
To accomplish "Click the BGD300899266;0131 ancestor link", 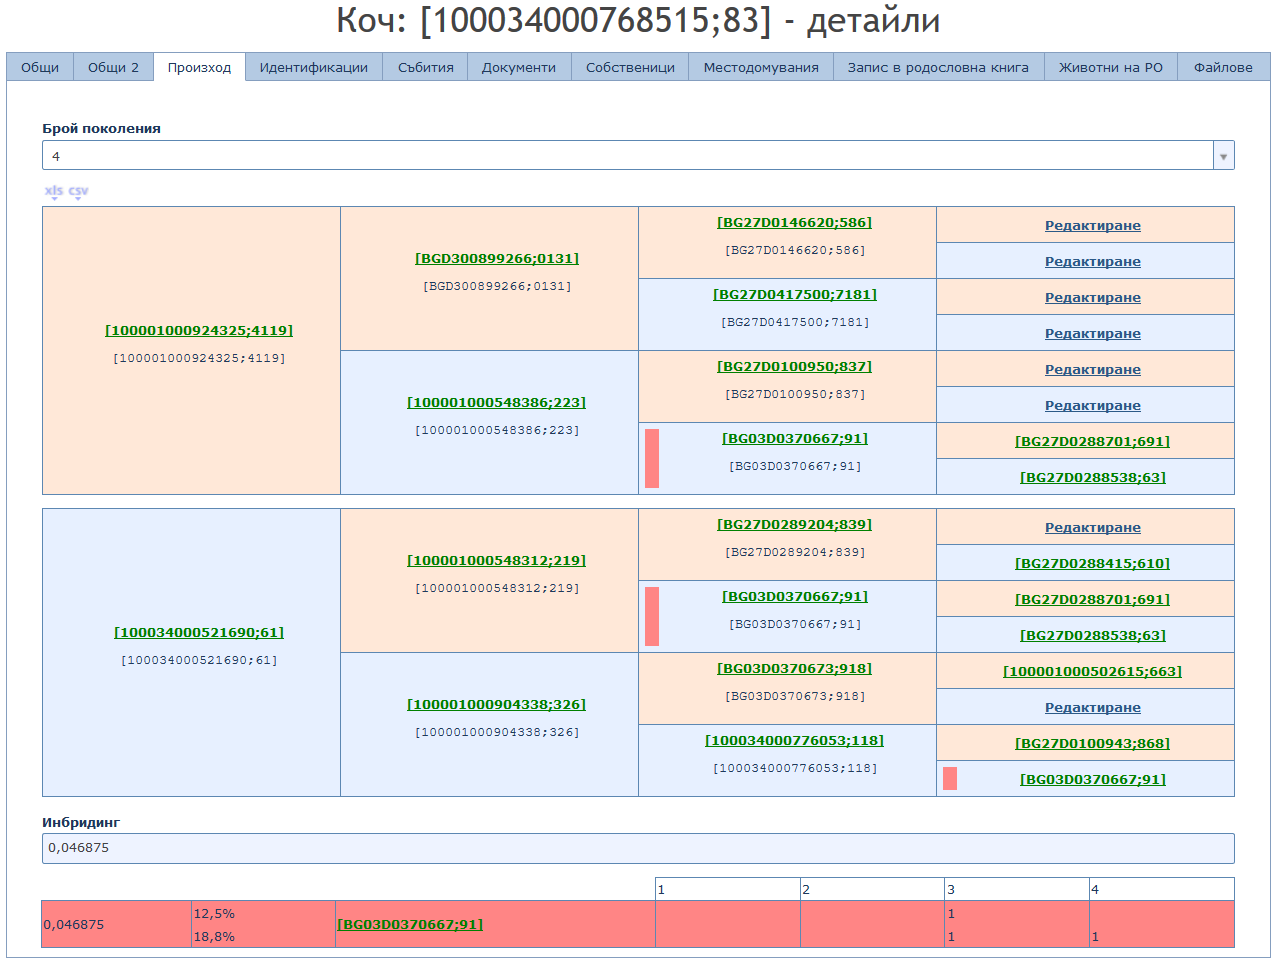I will pyautogui.click(x=497, y=259).
